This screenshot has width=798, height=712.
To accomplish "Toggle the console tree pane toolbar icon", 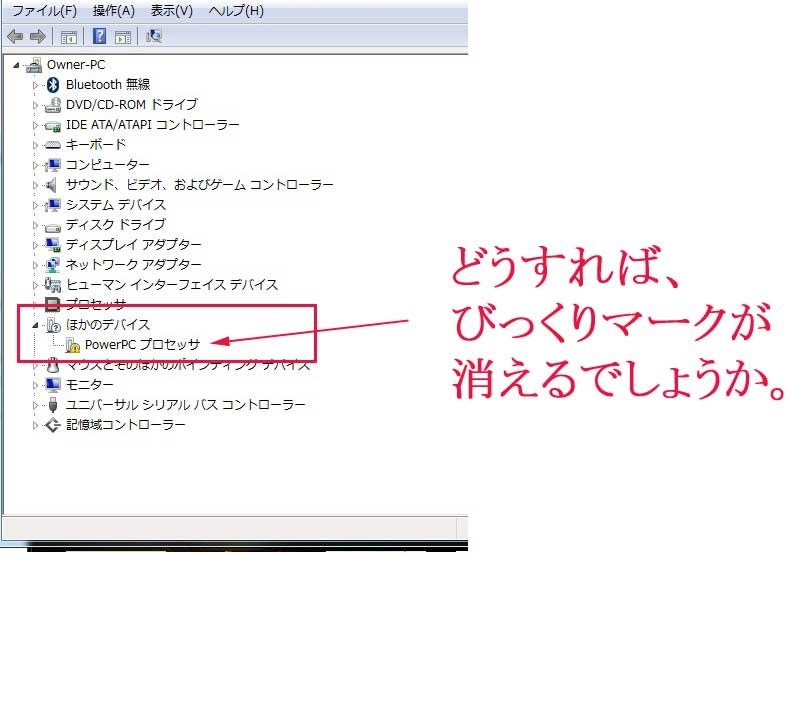I will (x=69, y=37).
